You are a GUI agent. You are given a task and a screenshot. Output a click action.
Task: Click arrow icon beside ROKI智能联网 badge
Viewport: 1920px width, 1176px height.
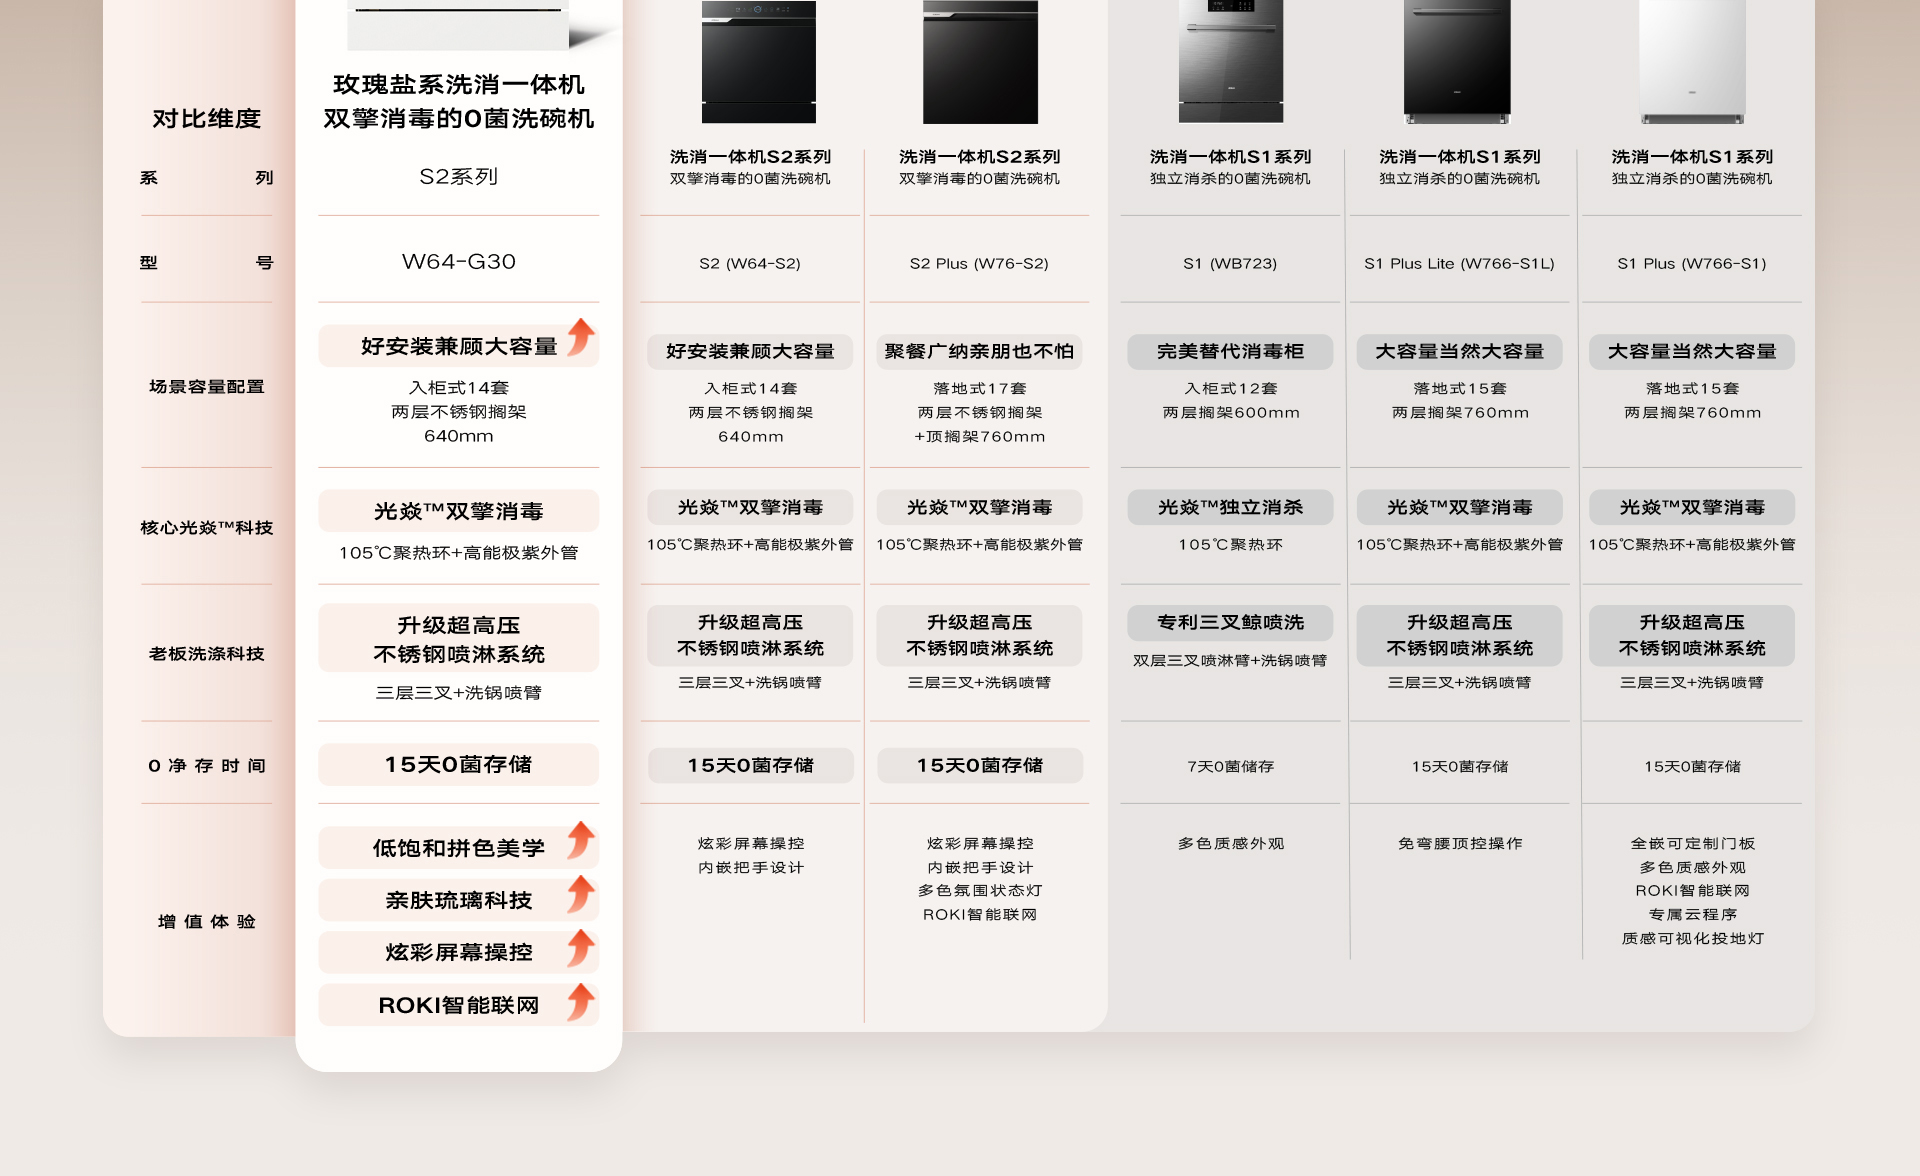click(581, 1001)
